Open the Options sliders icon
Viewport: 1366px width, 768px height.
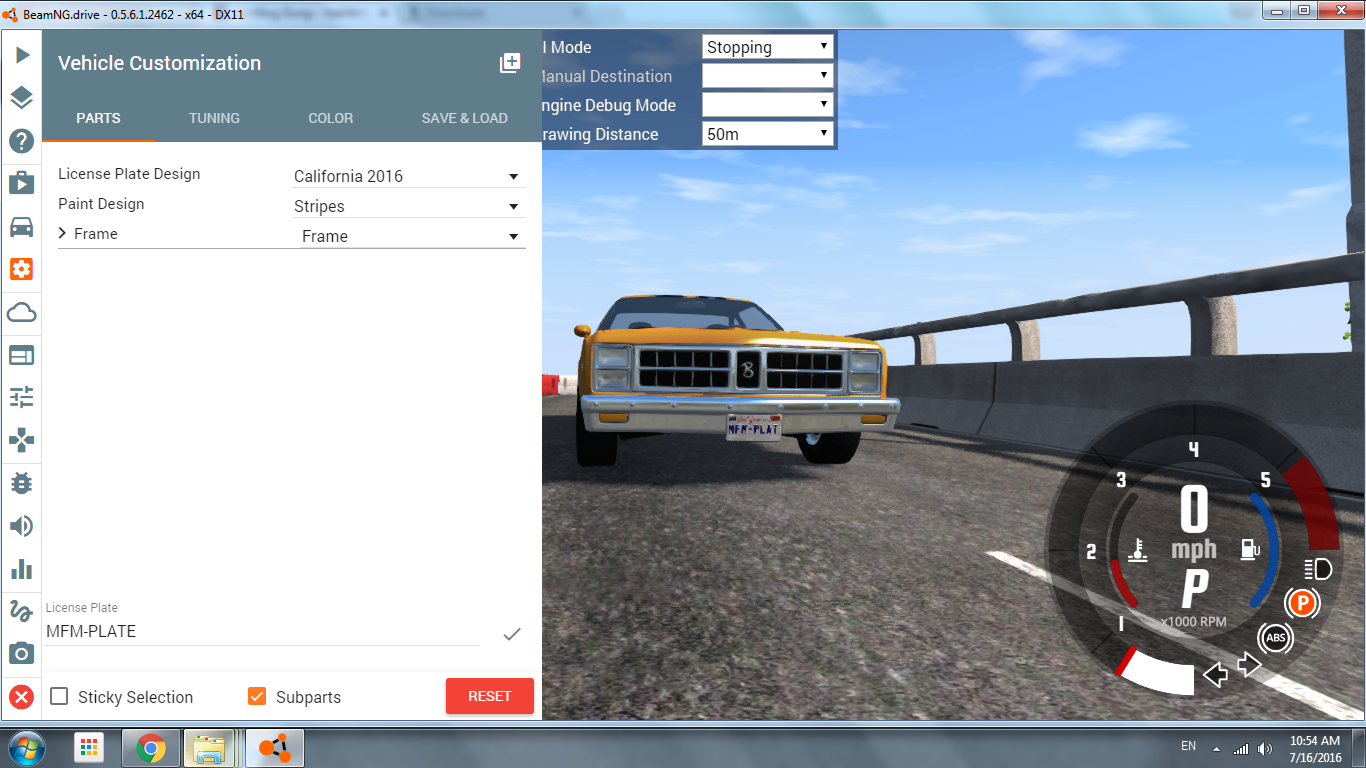coord(22,397)
